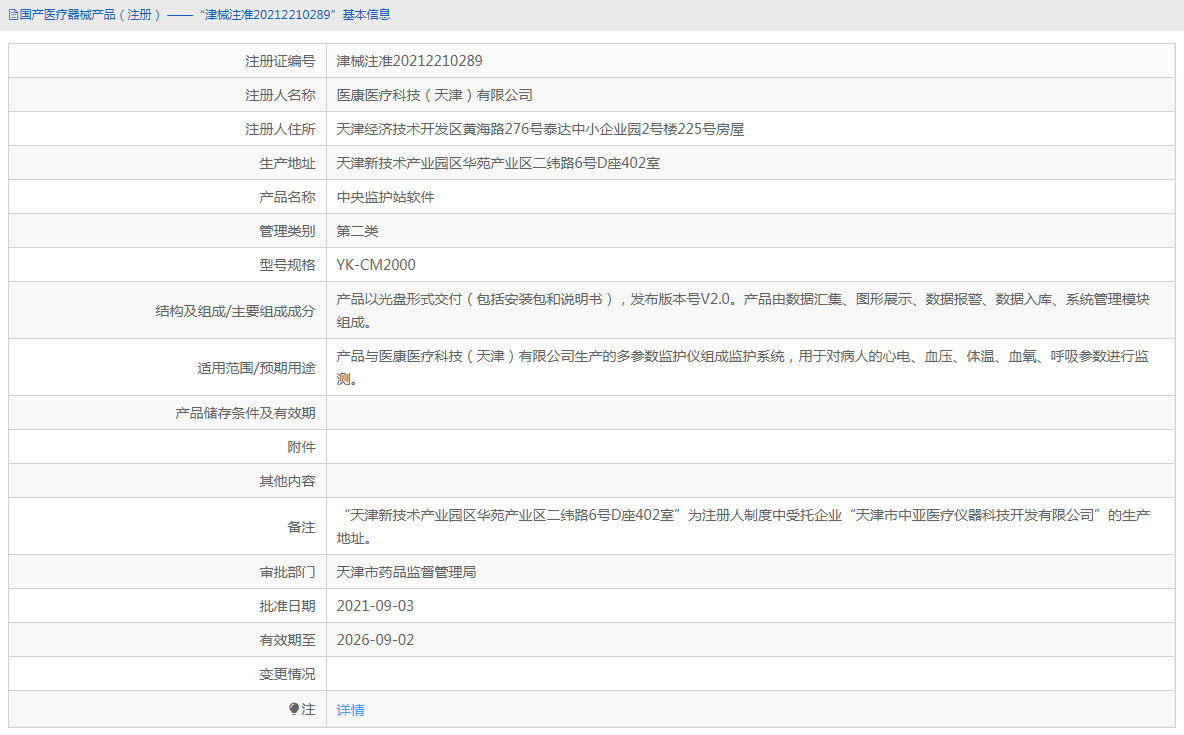
Task: Click the 产品名称 label
Action: tap(287, 197)
